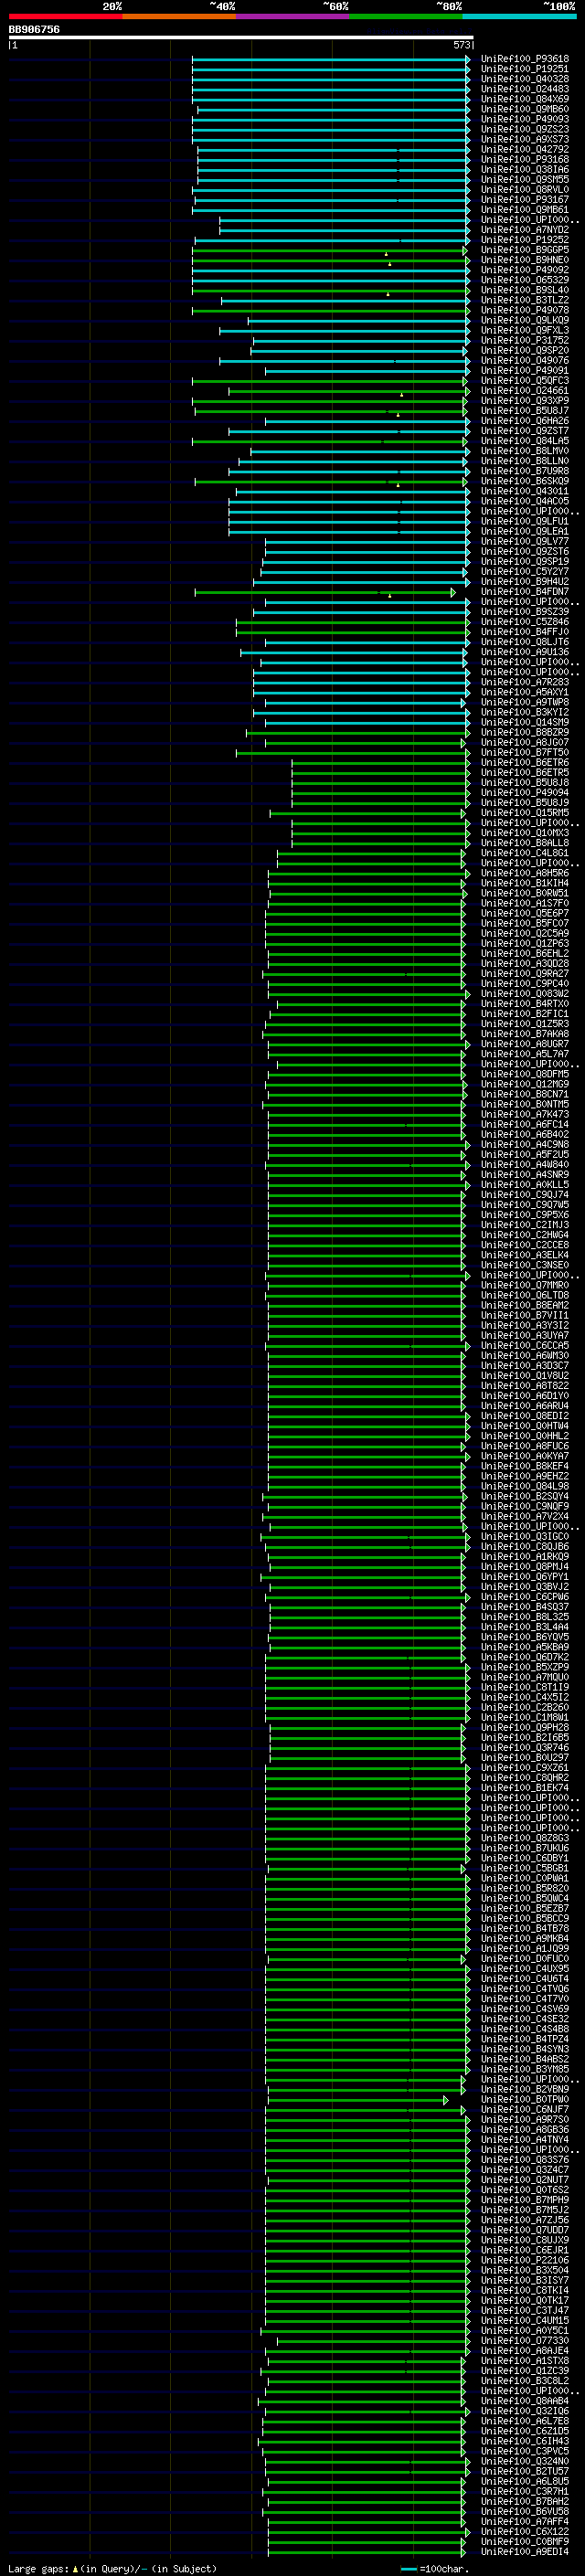Open hit UniRef100_Q9MB60
This screenshot has height=2576, width=585.
pos(524,109)
